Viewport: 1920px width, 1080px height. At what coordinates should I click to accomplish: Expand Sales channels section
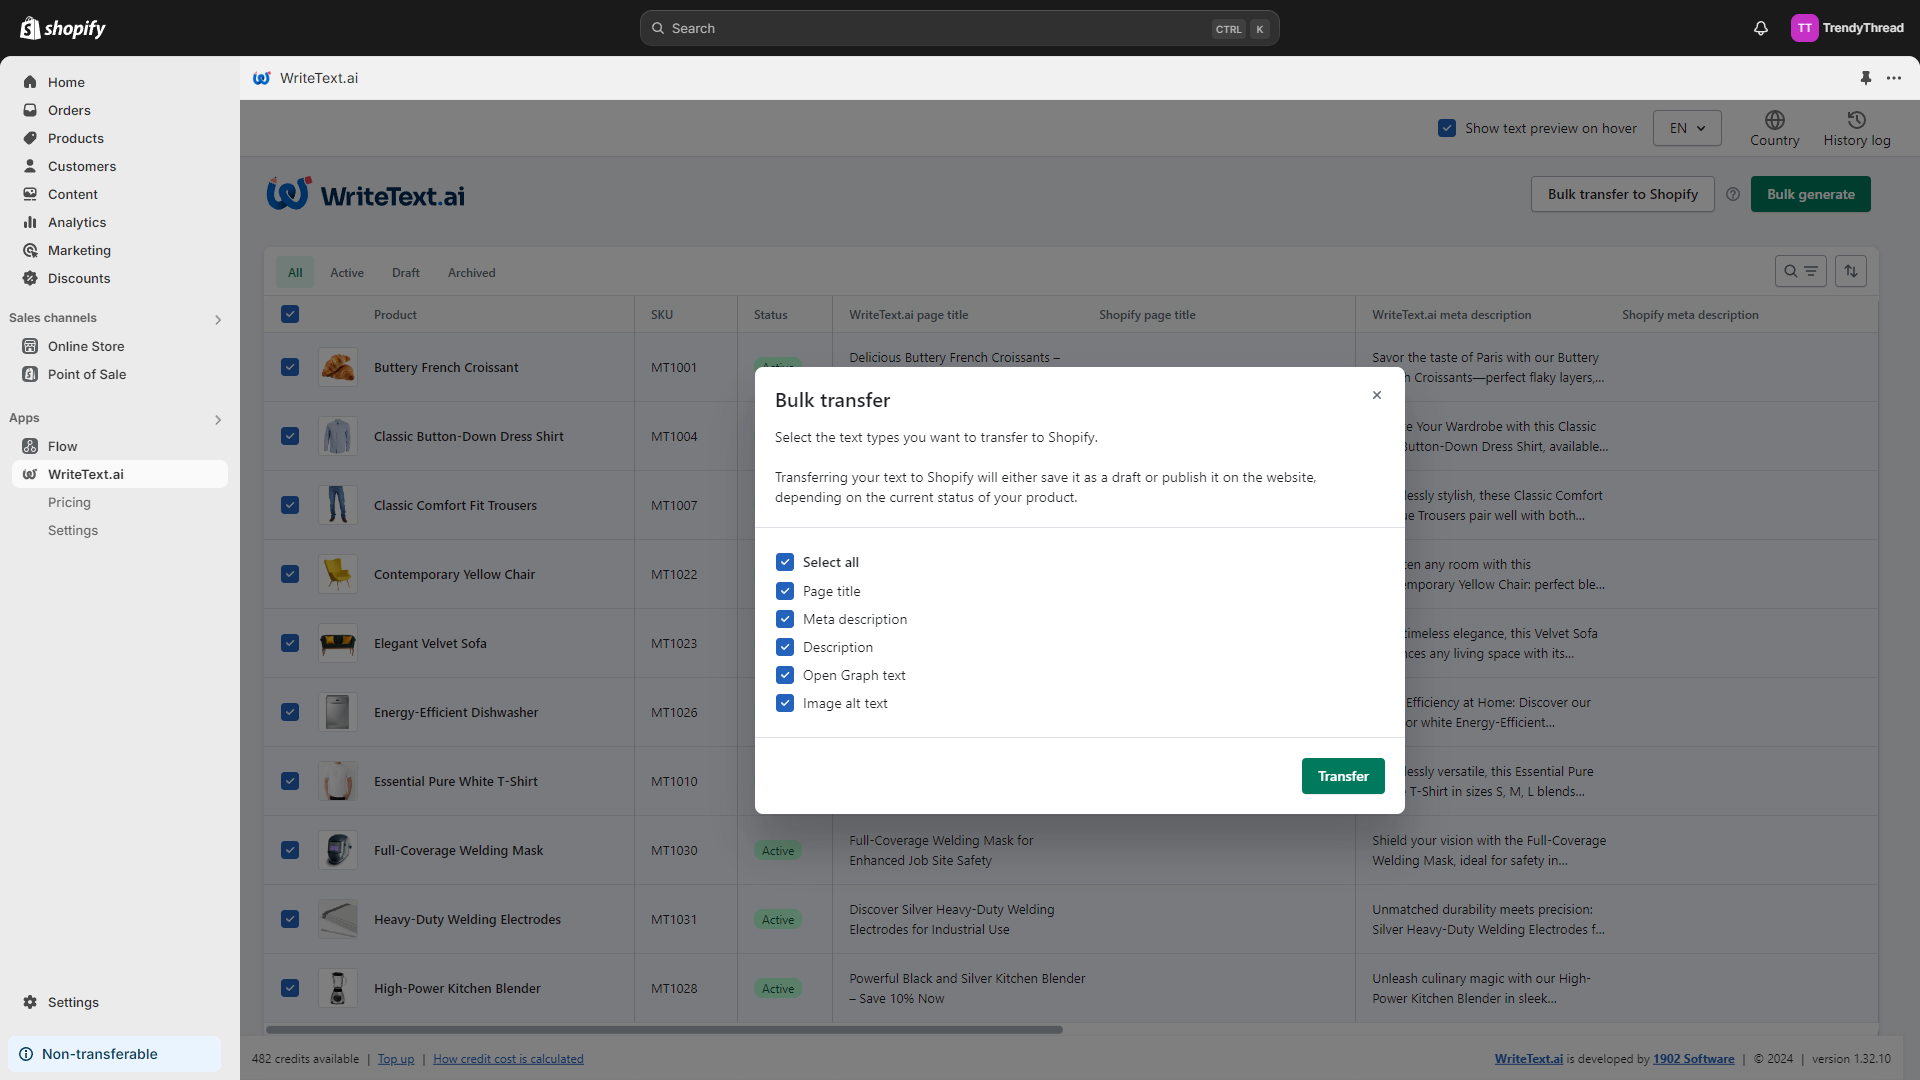[x=218, y=319]
